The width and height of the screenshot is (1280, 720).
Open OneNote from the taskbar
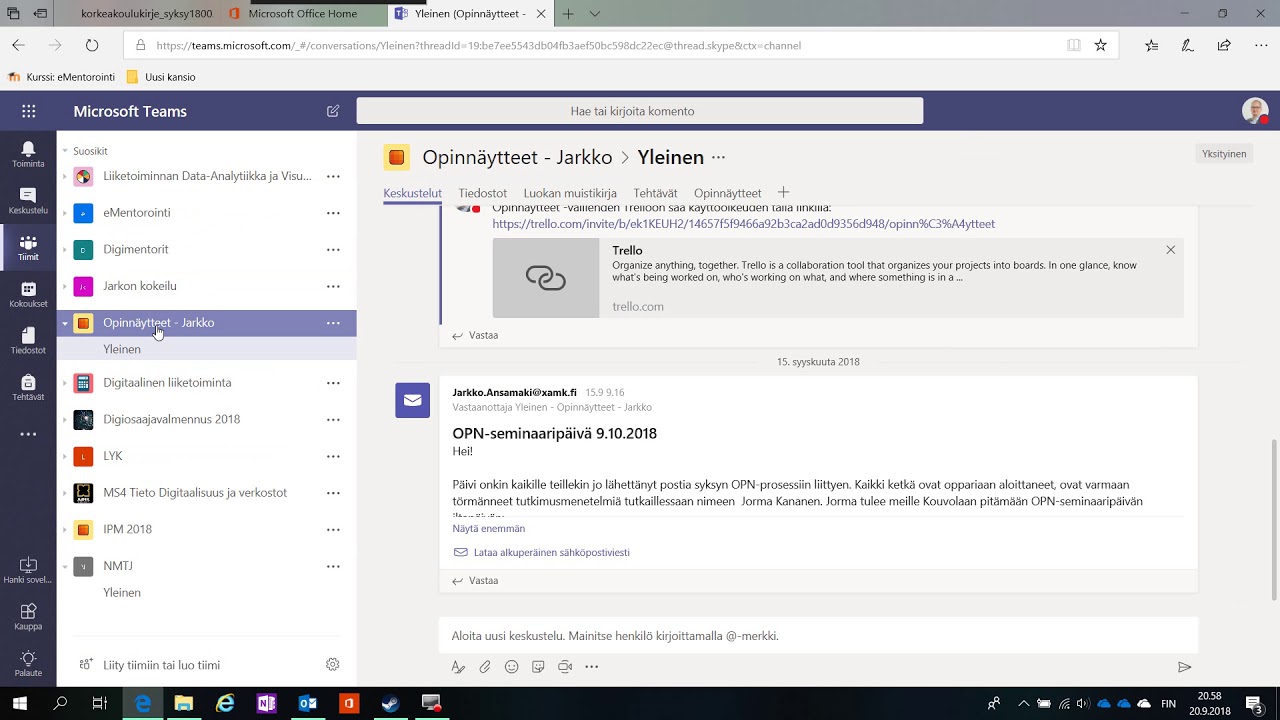tap(266, 704)
